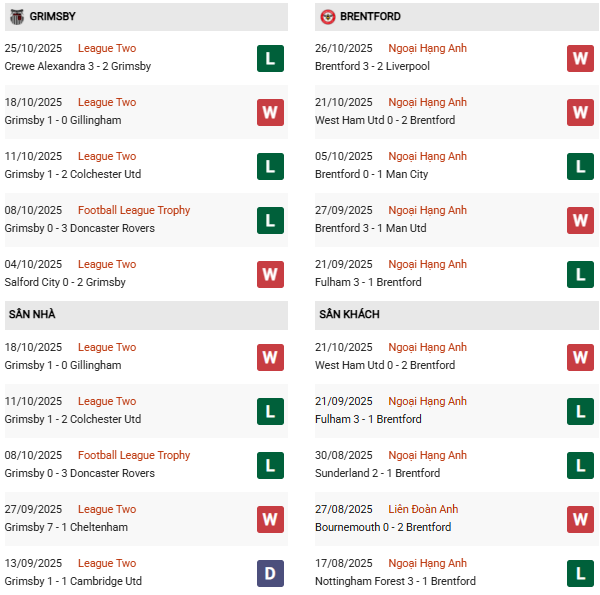Viewport: 600px width, 595px height.
Task: Click the W badge for Brentford 3-2 Liverpool
Action: coord(581,58)
